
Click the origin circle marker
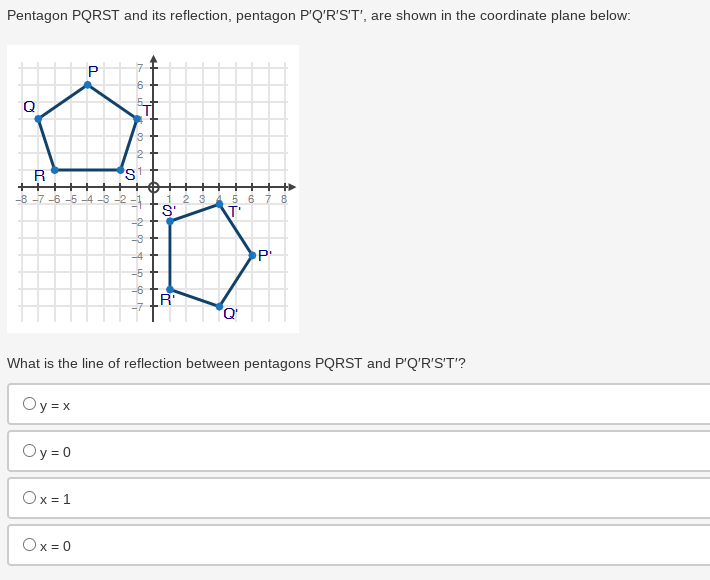click(x=154, y=187)
